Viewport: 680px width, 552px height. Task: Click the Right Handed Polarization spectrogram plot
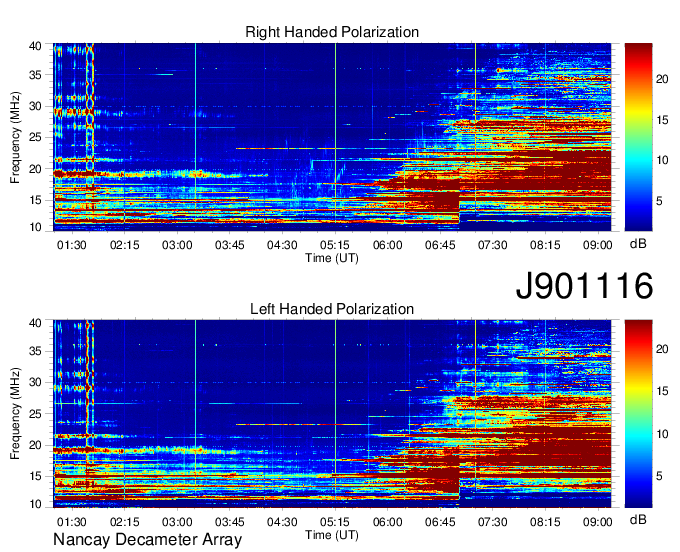click(332, 137)
